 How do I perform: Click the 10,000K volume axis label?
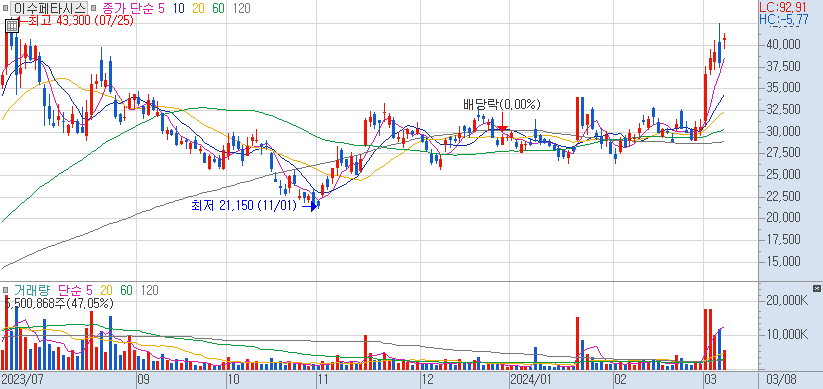(787, 334)
